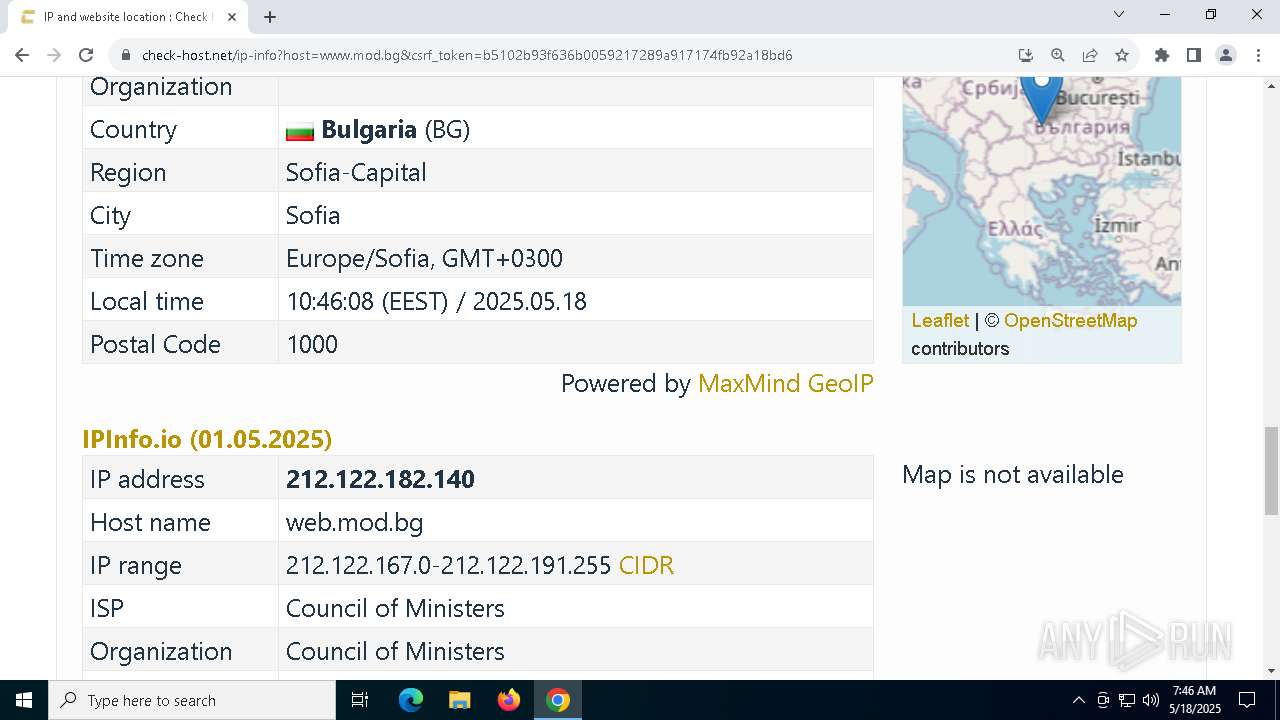The image size is (1280, 720).
Task: Select host name web.mod.bg
Action: click(x=354, y=522)
